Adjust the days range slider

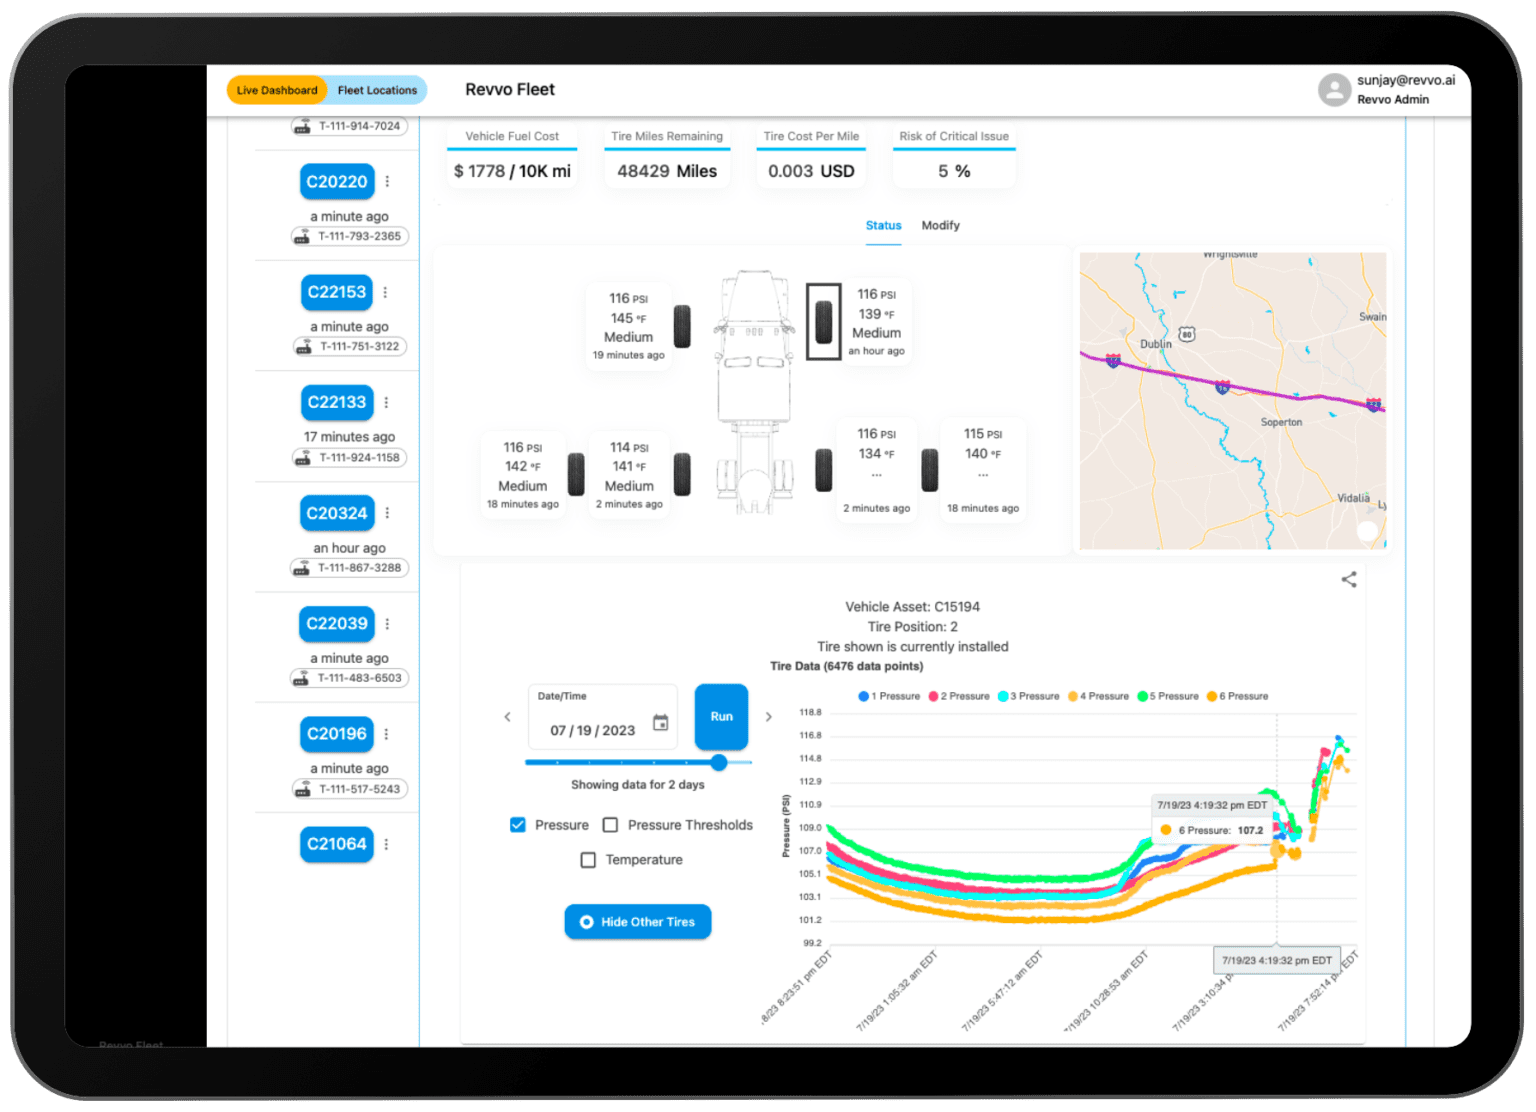point(719,762)
